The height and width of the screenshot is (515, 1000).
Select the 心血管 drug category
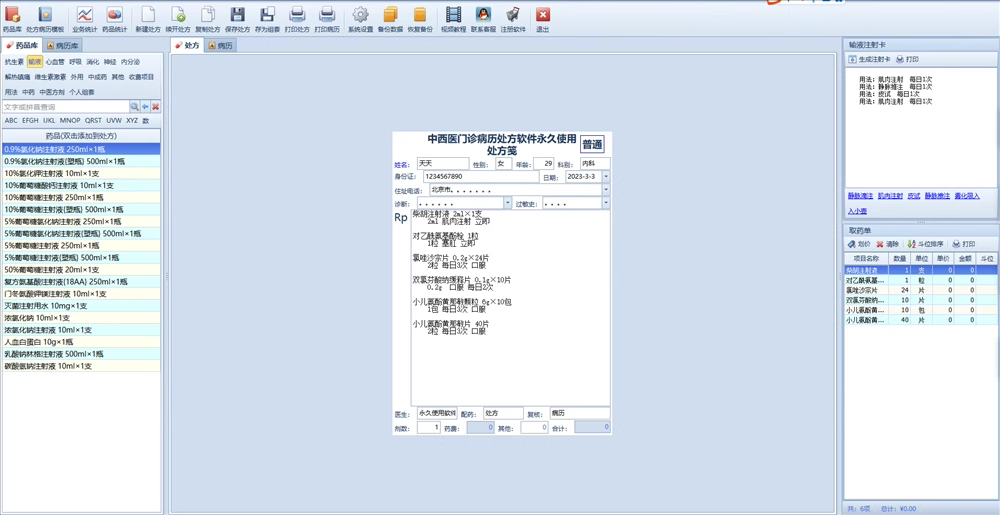pyautogui.click(x=55, y=62)
